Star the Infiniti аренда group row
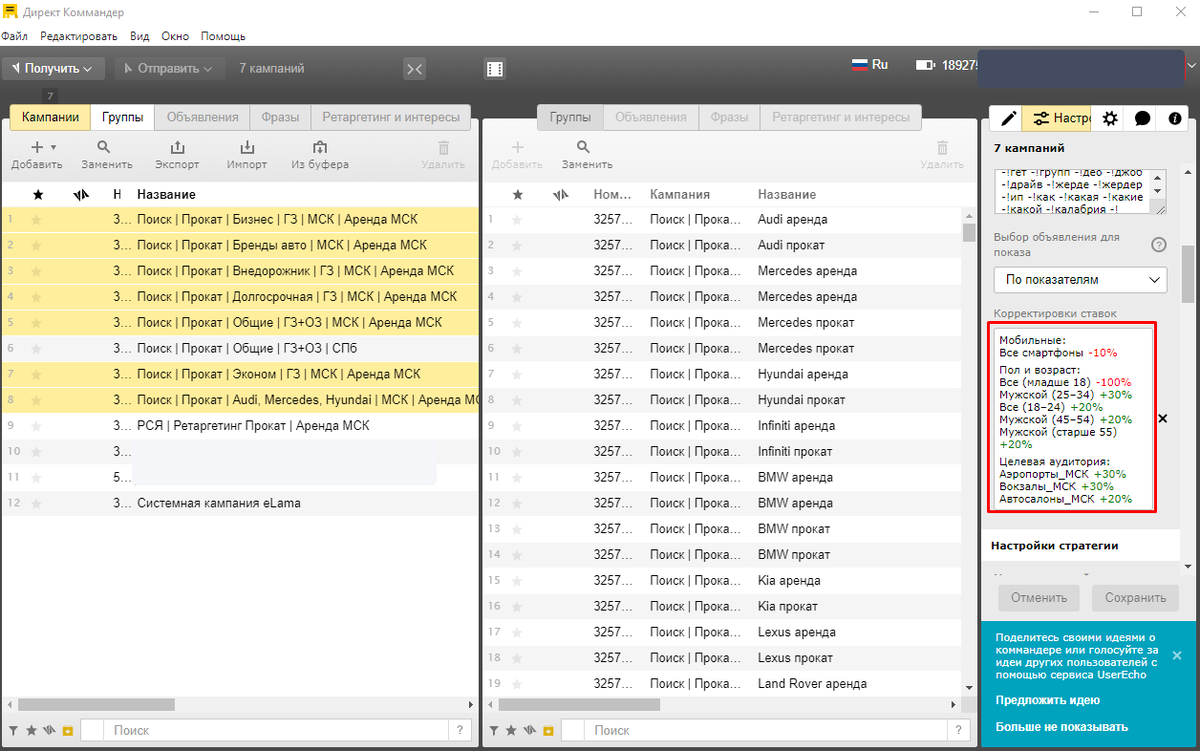Screen dimensions: 1200x751 (x=517, y=426)
